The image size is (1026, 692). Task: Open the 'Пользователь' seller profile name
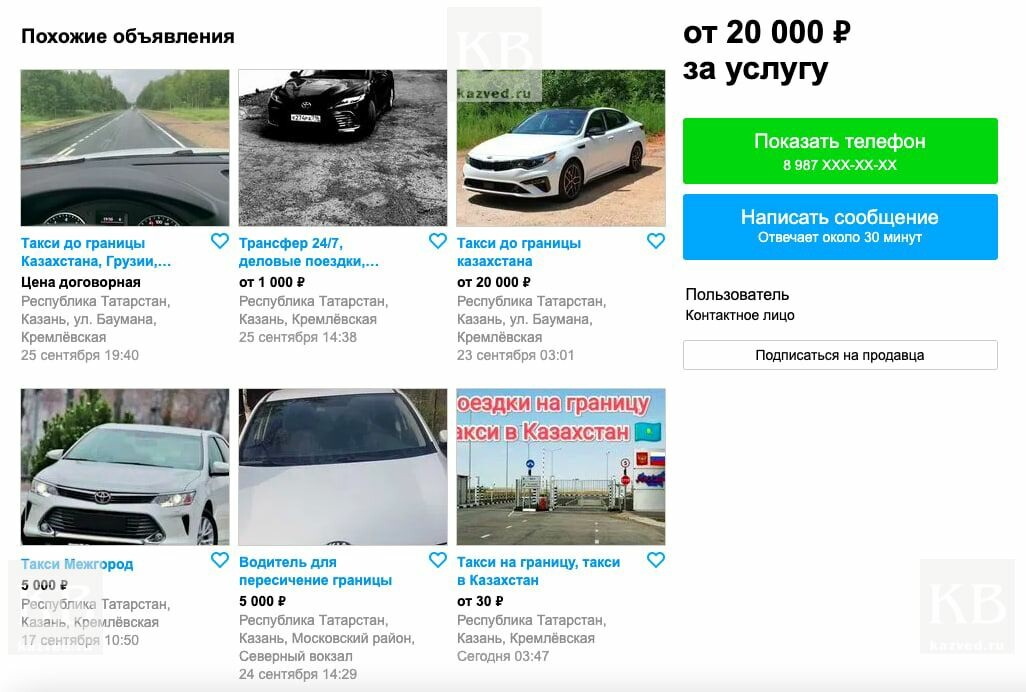(x=737, y=295)
